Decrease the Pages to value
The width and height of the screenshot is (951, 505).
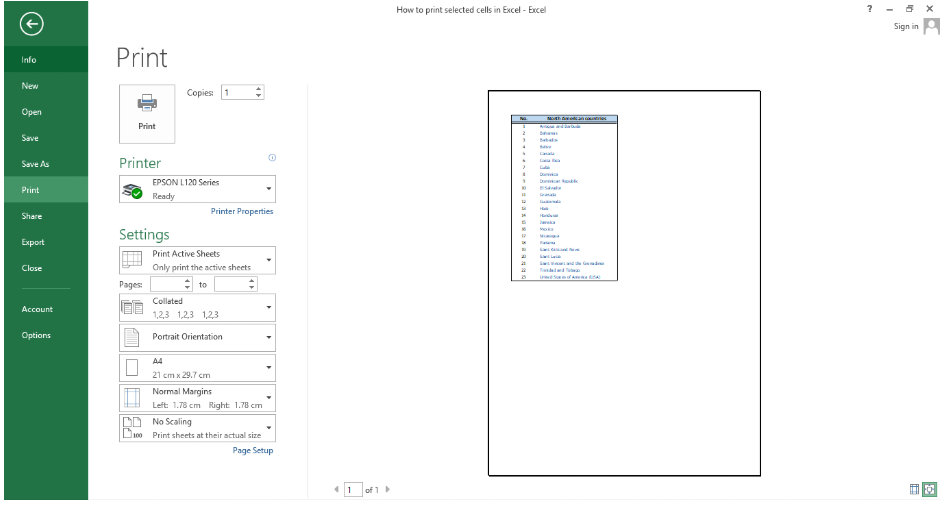tap(251, 287)
